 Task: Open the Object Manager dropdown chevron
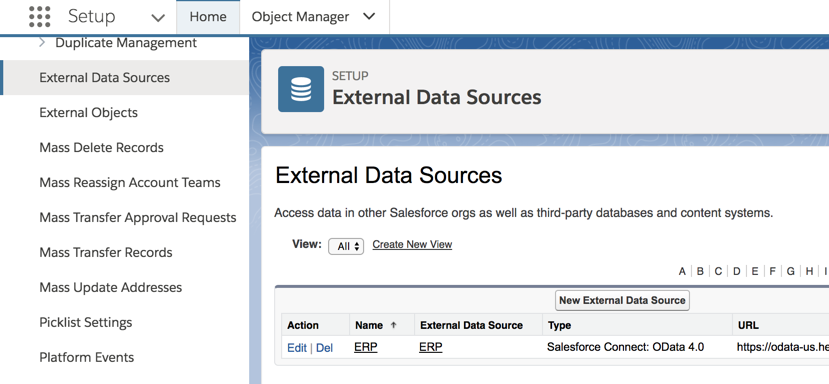point(369,16)
